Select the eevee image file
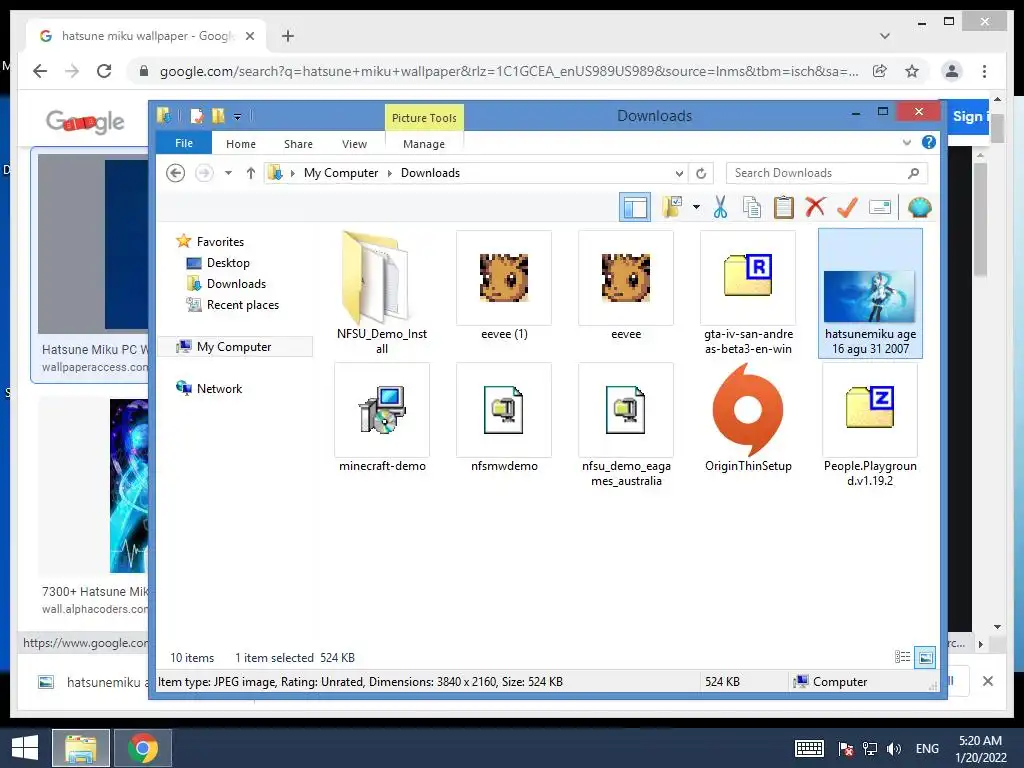 (626, 286)
